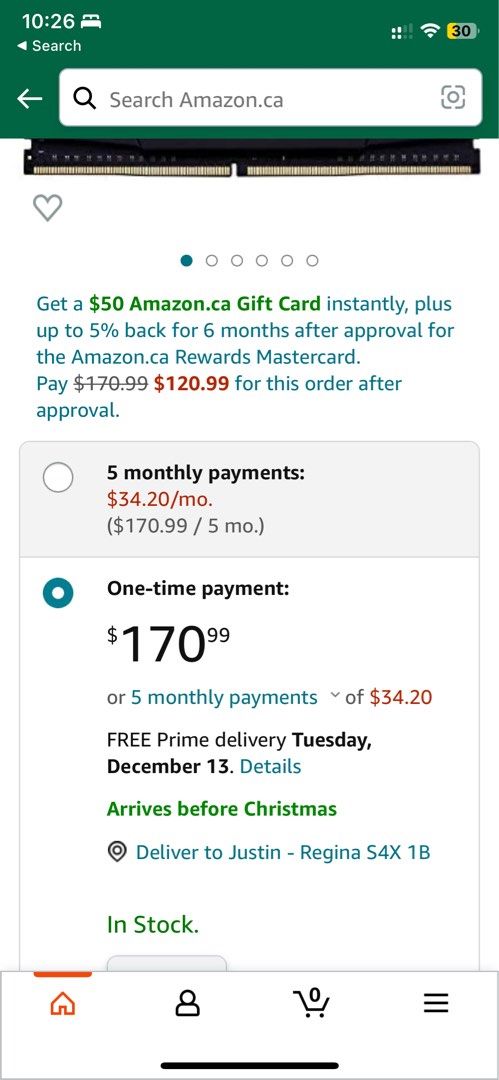This screenshot has height=1080, width=499.
Task: Tap the delivery location pin icon
Action: (x=117, y=852)
